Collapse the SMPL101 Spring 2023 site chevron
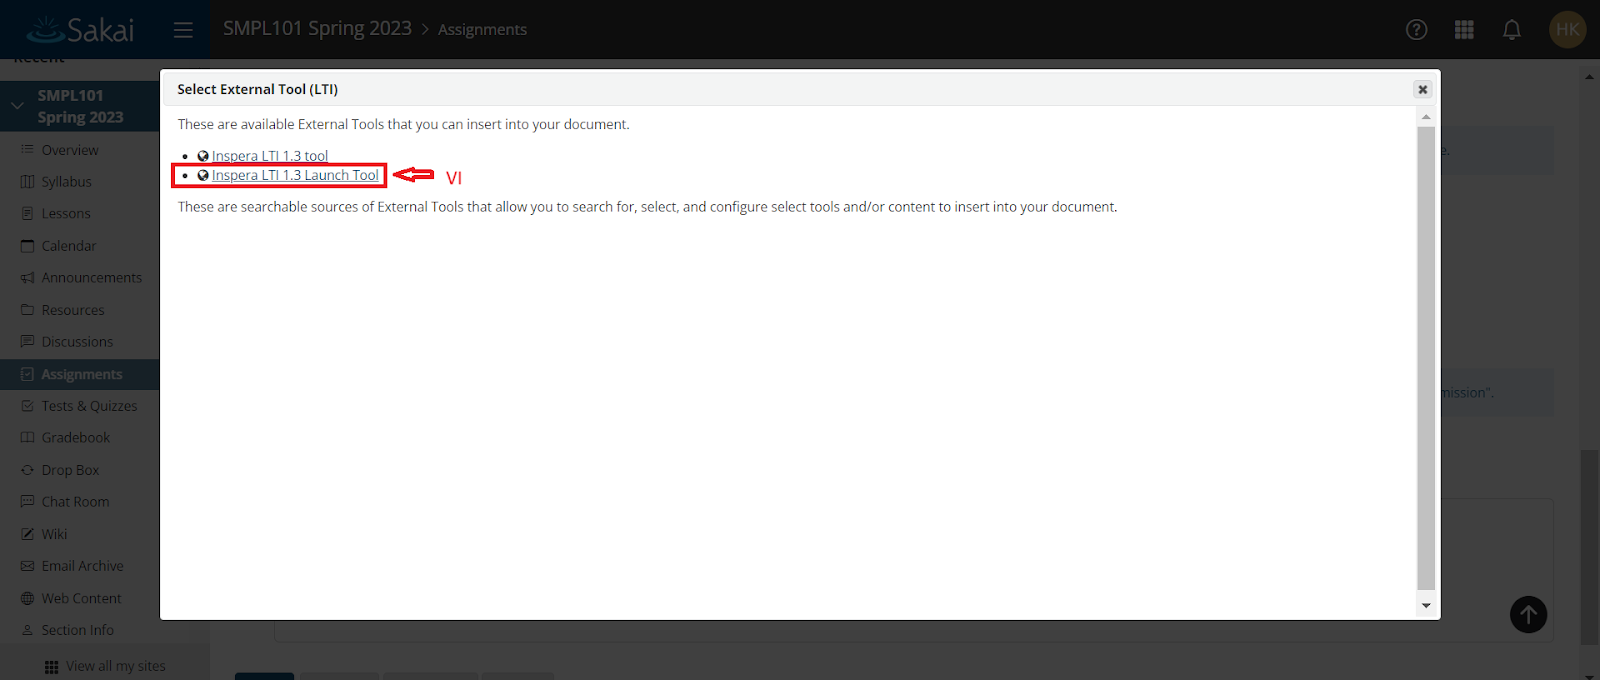 tap(17, 105)
